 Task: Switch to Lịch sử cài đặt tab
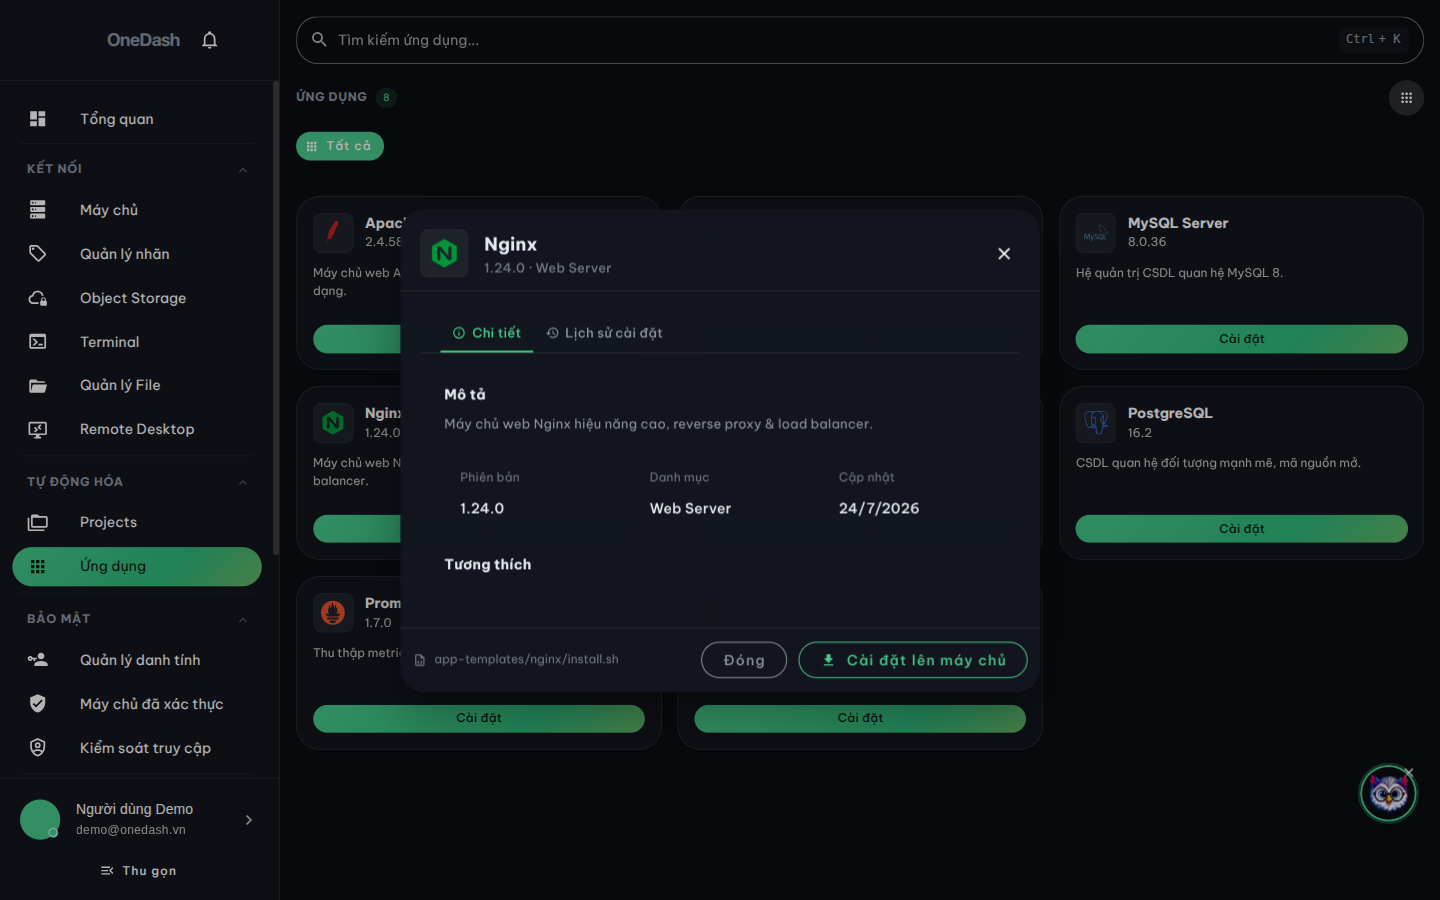point(604,333)
